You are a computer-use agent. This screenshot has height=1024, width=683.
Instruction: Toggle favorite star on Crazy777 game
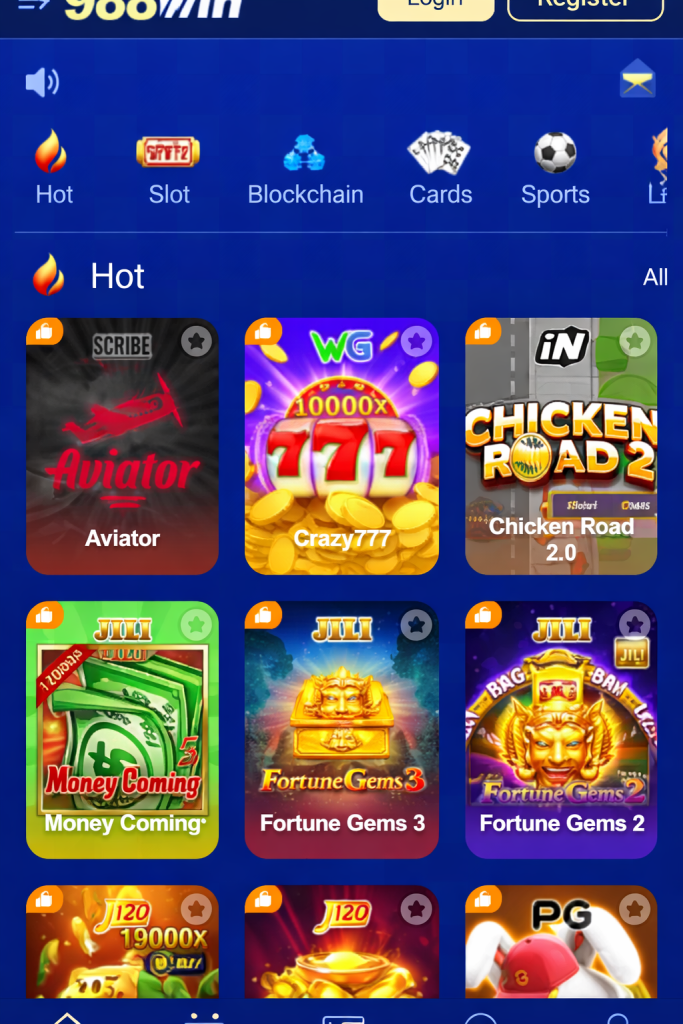coord(416,341)
